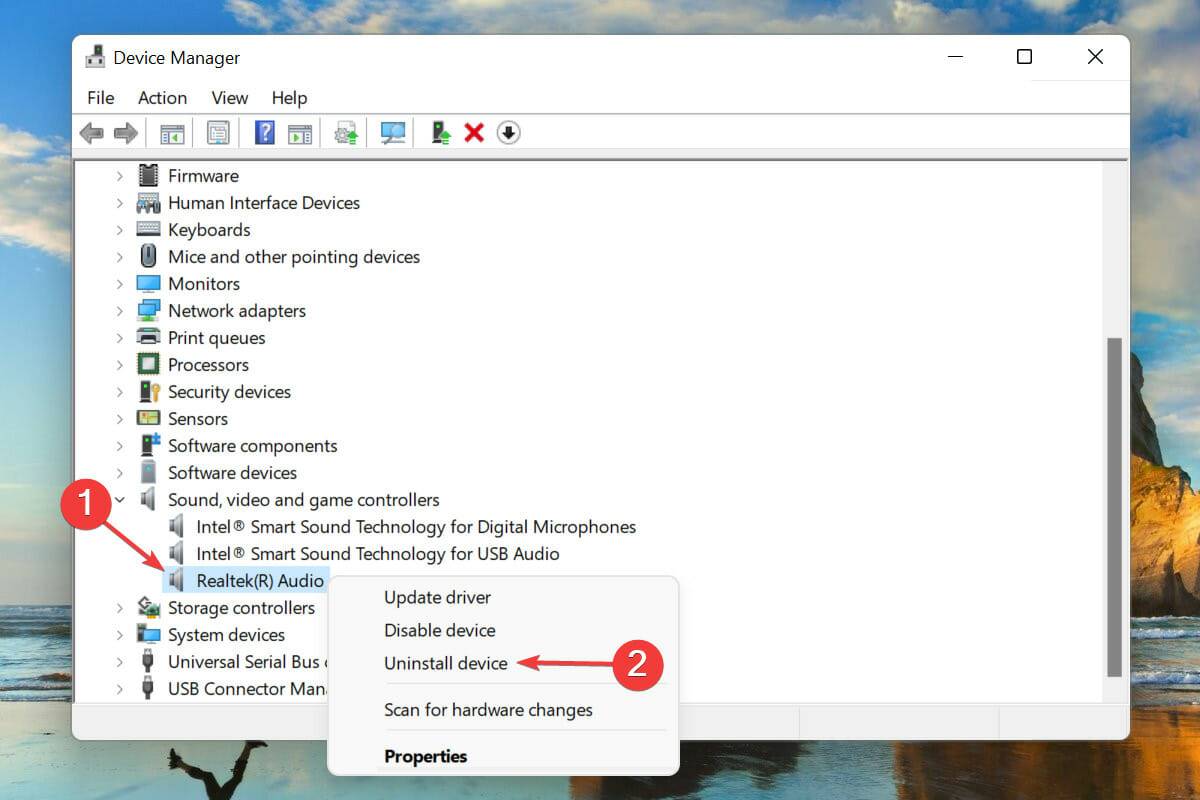Select Update driver in the context menu
This screenshot has width=1200, height=800.
click(x=437, y=597)
